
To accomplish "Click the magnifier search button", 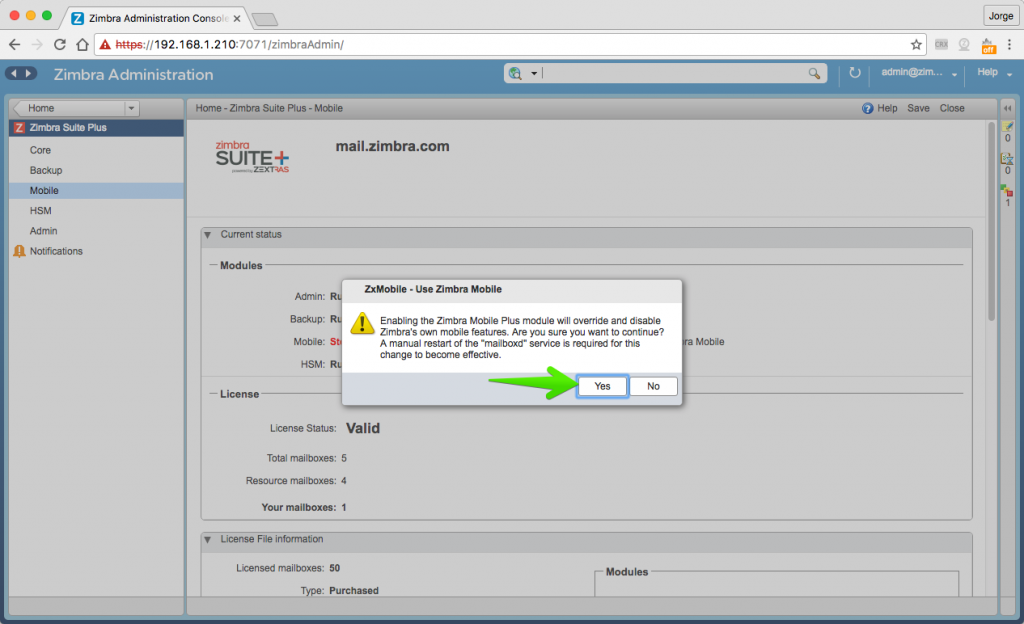I will pos(814,73).
